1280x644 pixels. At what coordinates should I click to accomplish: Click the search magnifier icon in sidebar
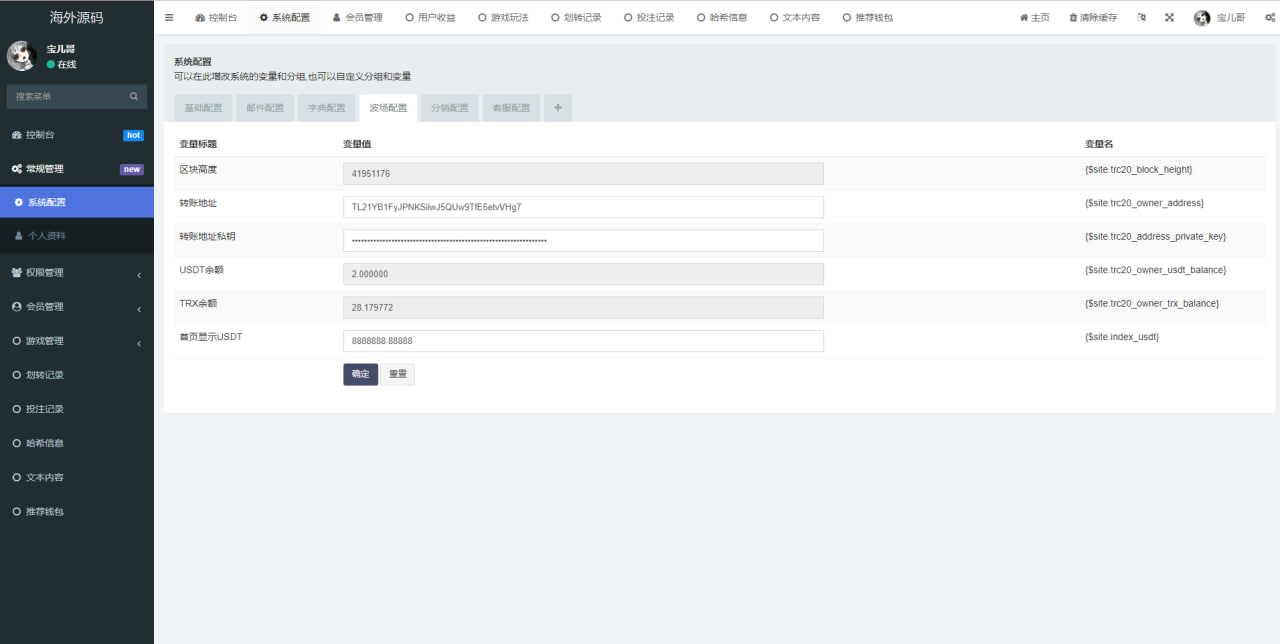point(134,97)
